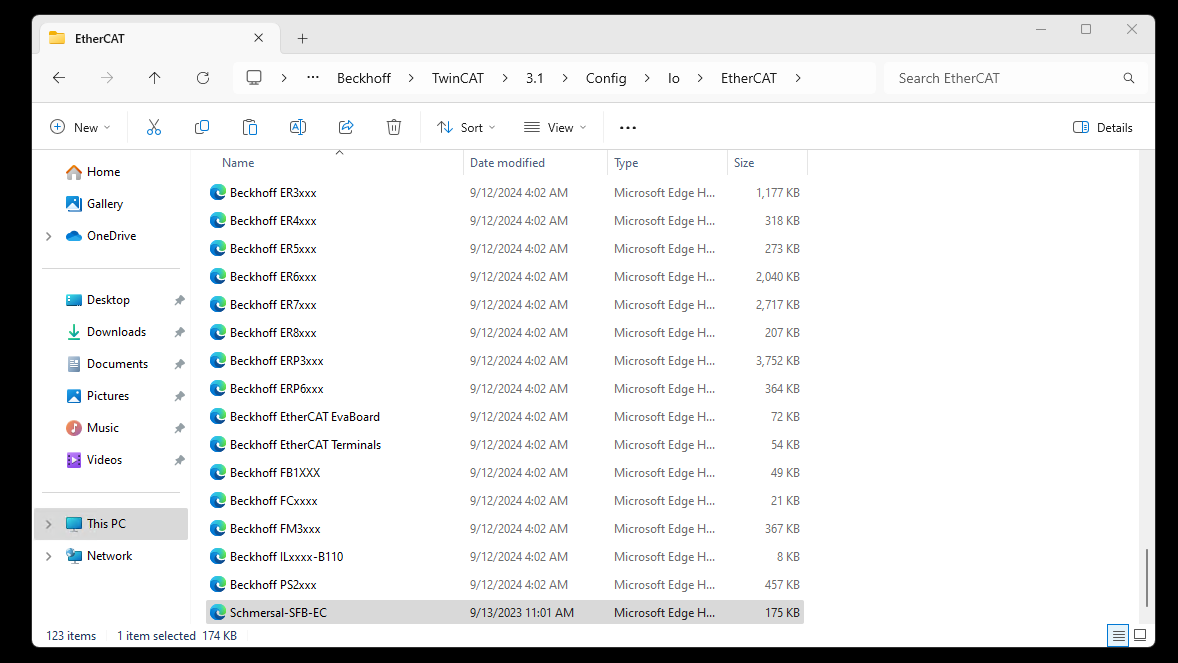Switch to details list view layout
This screenshot has width=1178, height=663.
pyautogui.click(x=1118, y=636)
